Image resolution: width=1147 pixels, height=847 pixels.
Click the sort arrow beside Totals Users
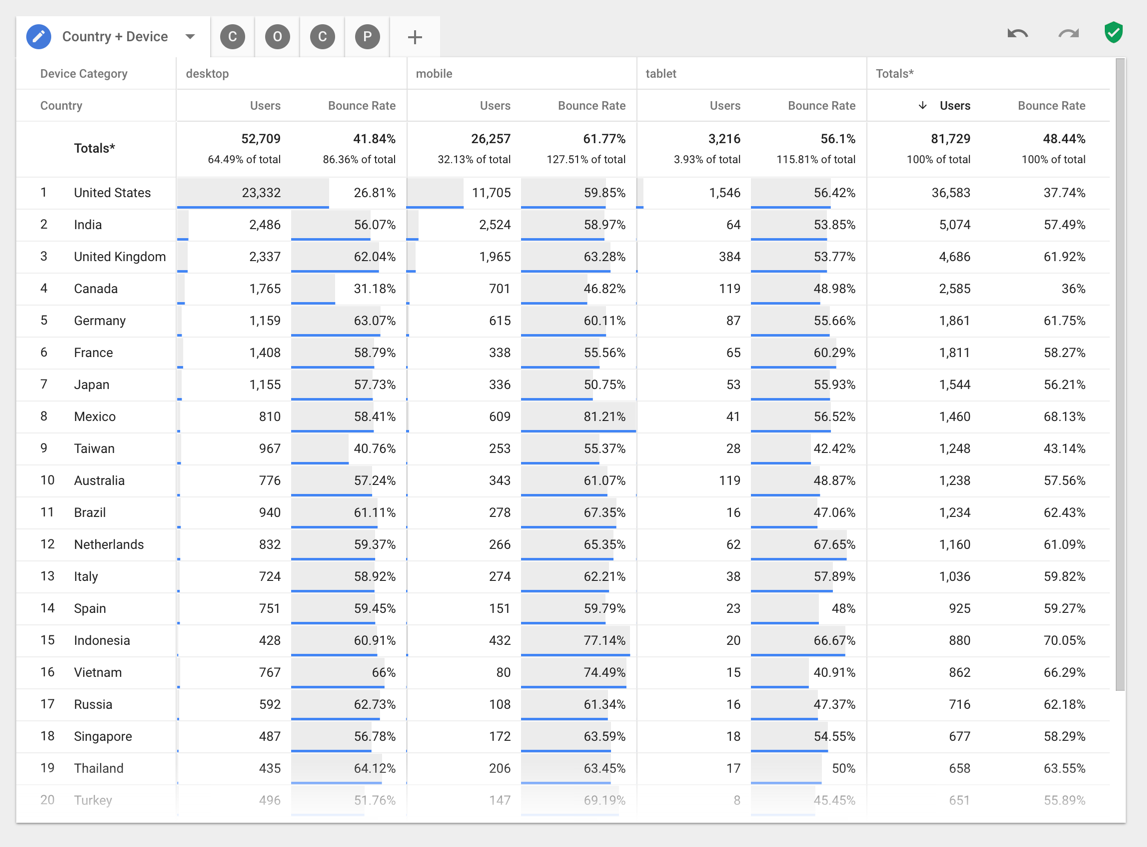pos(922,106)
